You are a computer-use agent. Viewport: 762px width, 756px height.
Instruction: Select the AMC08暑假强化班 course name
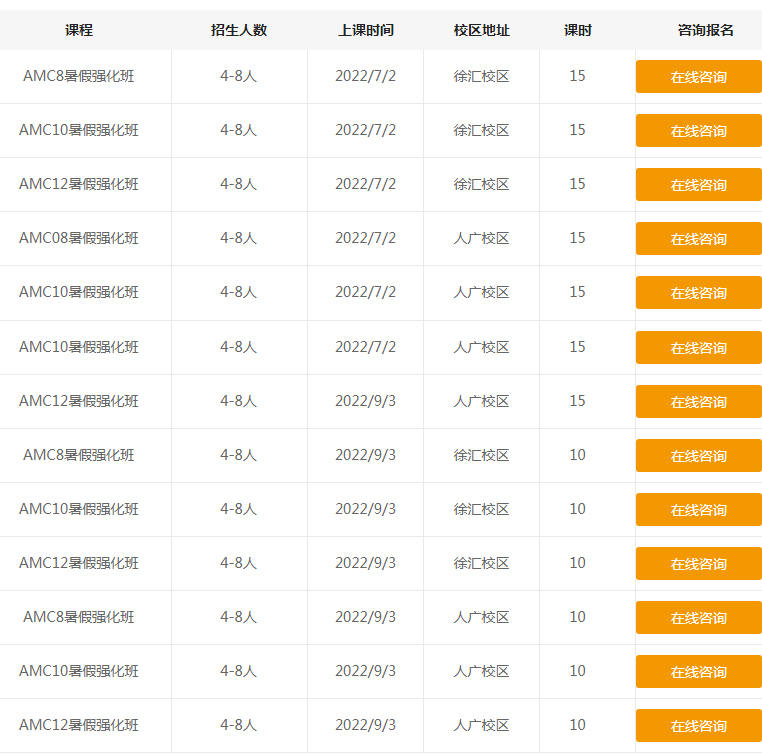[x=79, y=238]
